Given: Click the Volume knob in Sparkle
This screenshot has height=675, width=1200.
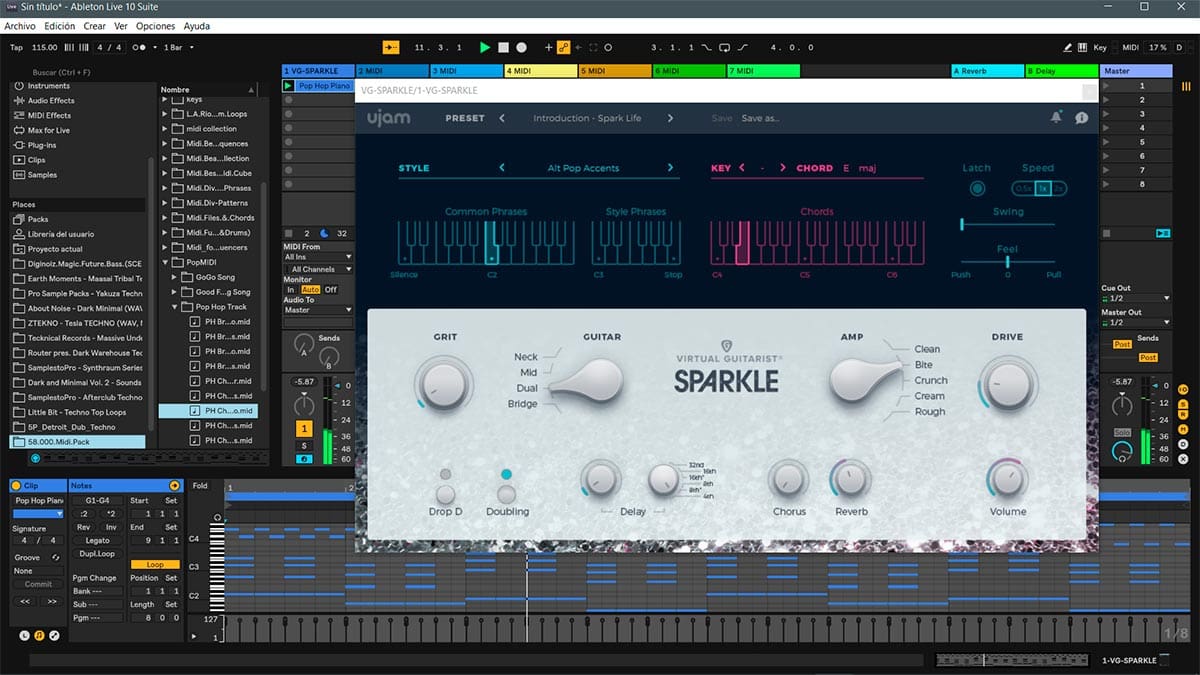Looking at the screenshot, I should tap(1007, 480).
